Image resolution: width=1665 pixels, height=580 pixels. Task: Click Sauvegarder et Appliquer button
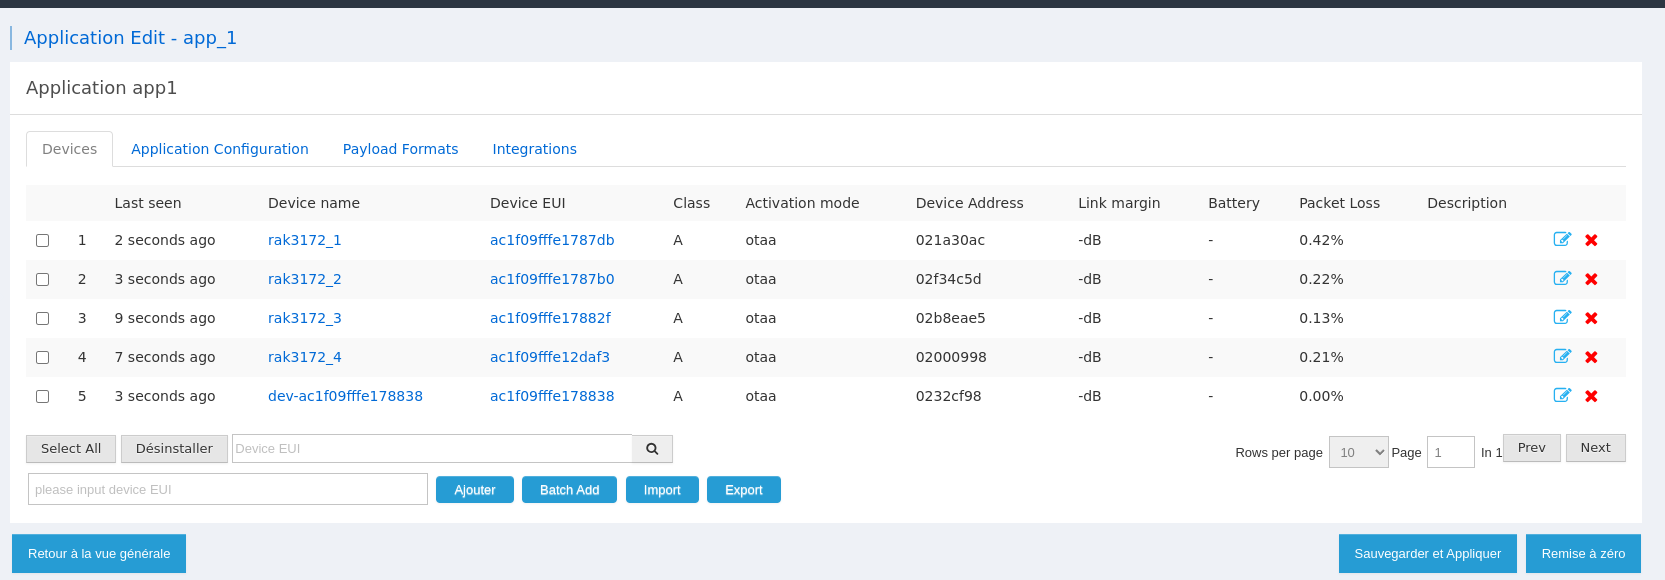point(1427,553)
